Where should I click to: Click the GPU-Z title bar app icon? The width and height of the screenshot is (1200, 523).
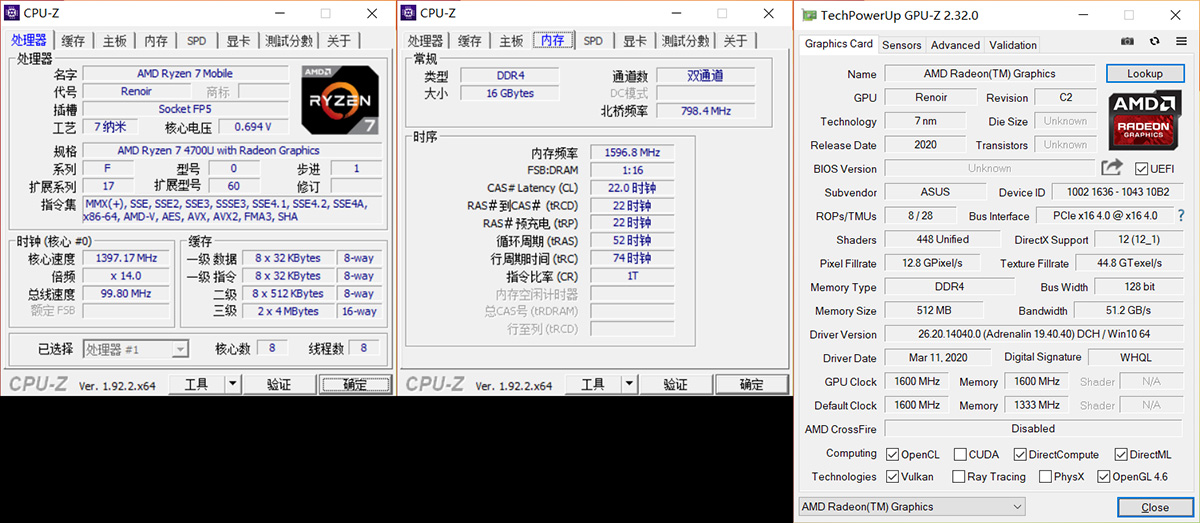click(808, 15)
